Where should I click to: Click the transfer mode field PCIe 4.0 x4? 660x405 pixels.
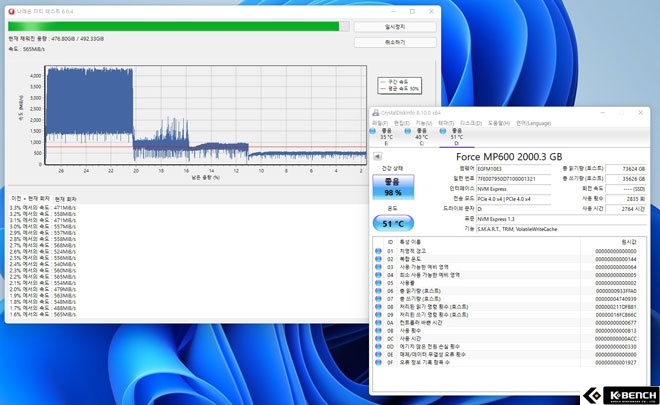514,199
